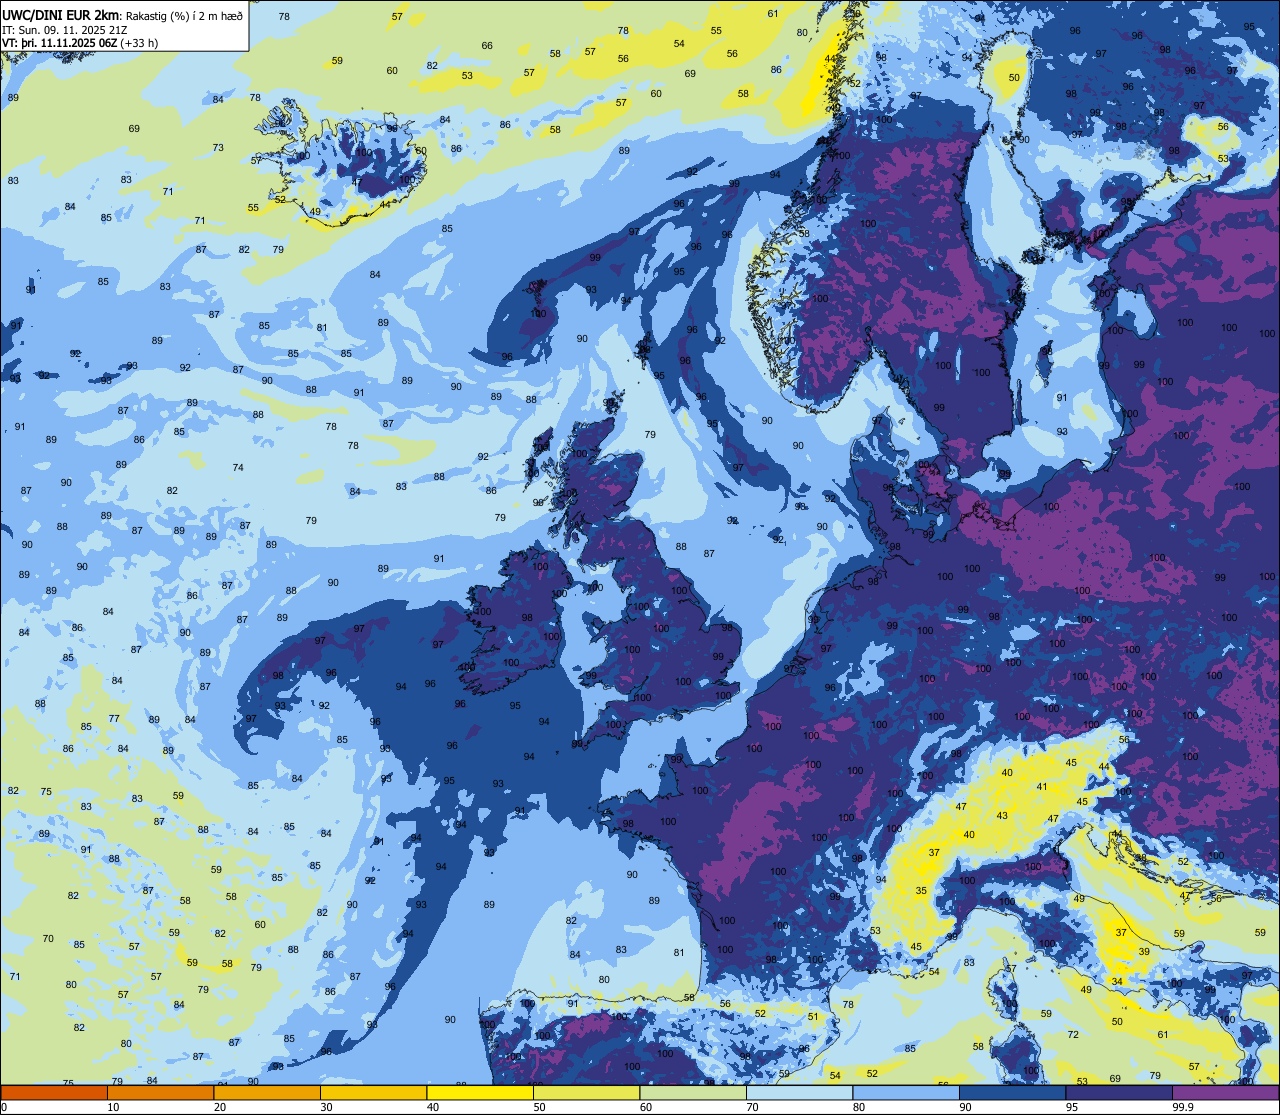Viewport: 1280px width, 1115px height.
Task: Click the purple legend swatch above 99.9
Action: point(1225,1092)
